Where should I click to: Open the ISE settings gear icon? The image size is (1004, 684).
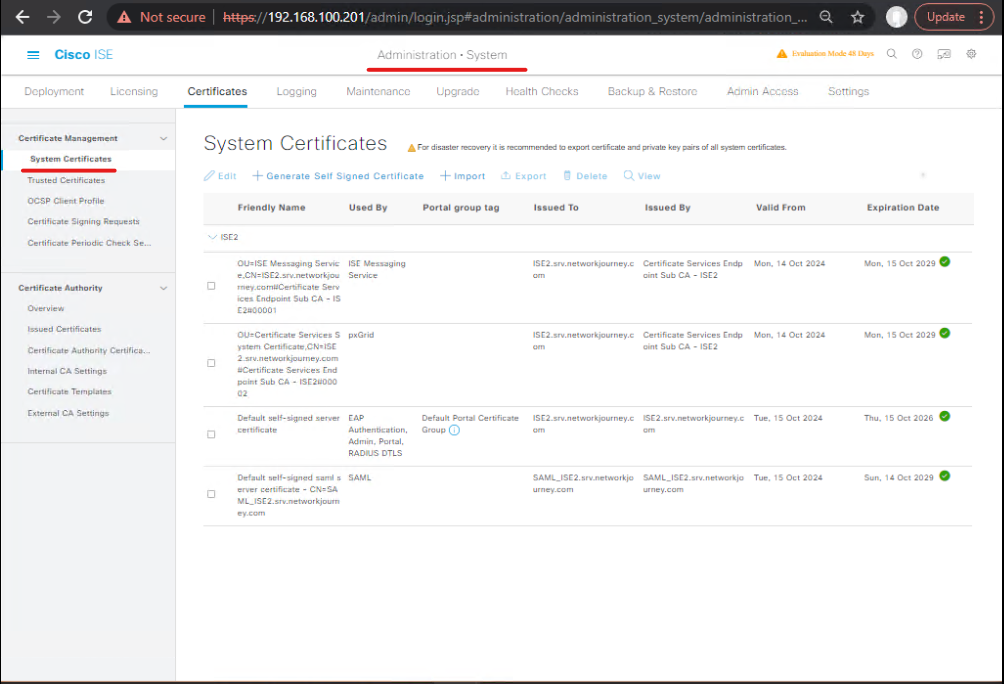click(x=971, y=54)
